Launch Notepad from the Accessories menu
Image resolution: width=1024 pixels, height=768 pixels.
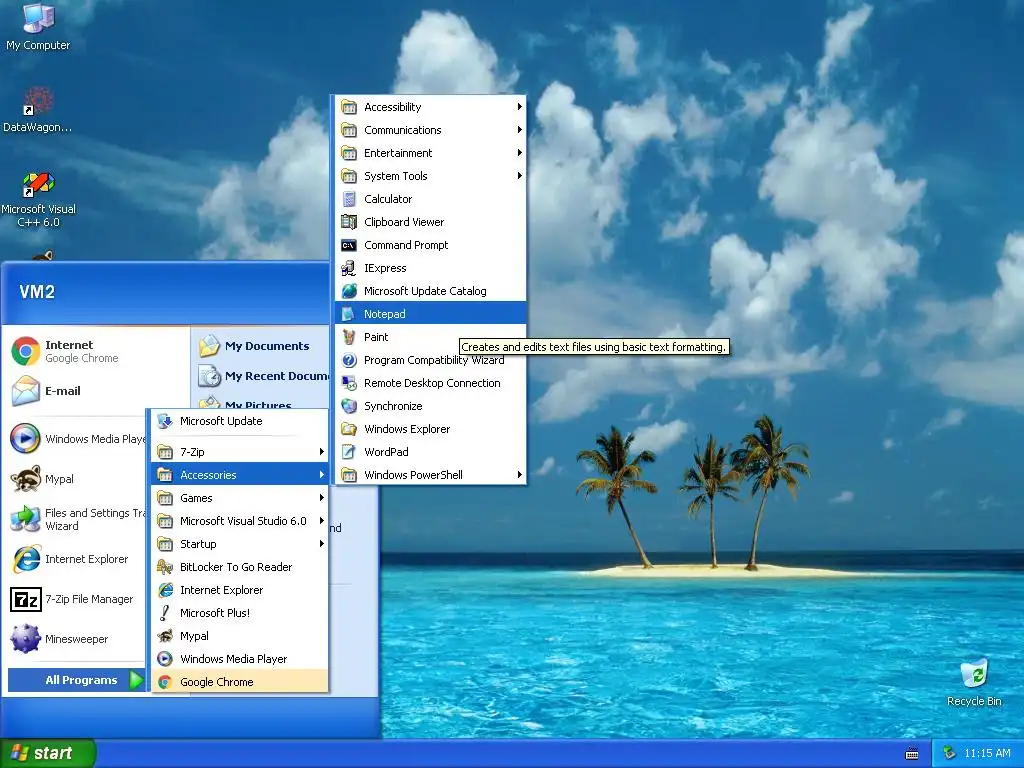430,314
